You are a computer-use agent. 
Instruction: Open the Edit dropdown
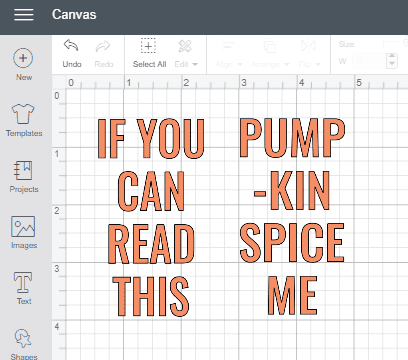[185, 54]
